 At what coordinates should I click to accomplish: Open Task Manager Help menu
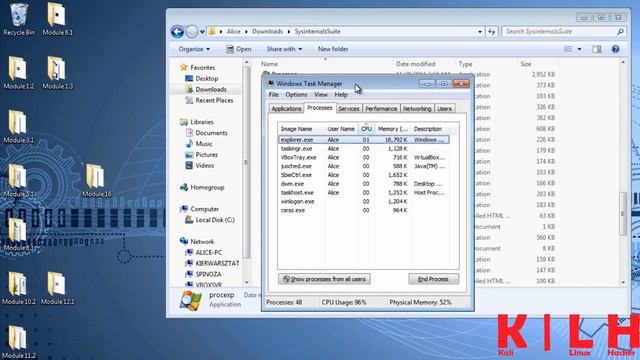pos(341,95)
